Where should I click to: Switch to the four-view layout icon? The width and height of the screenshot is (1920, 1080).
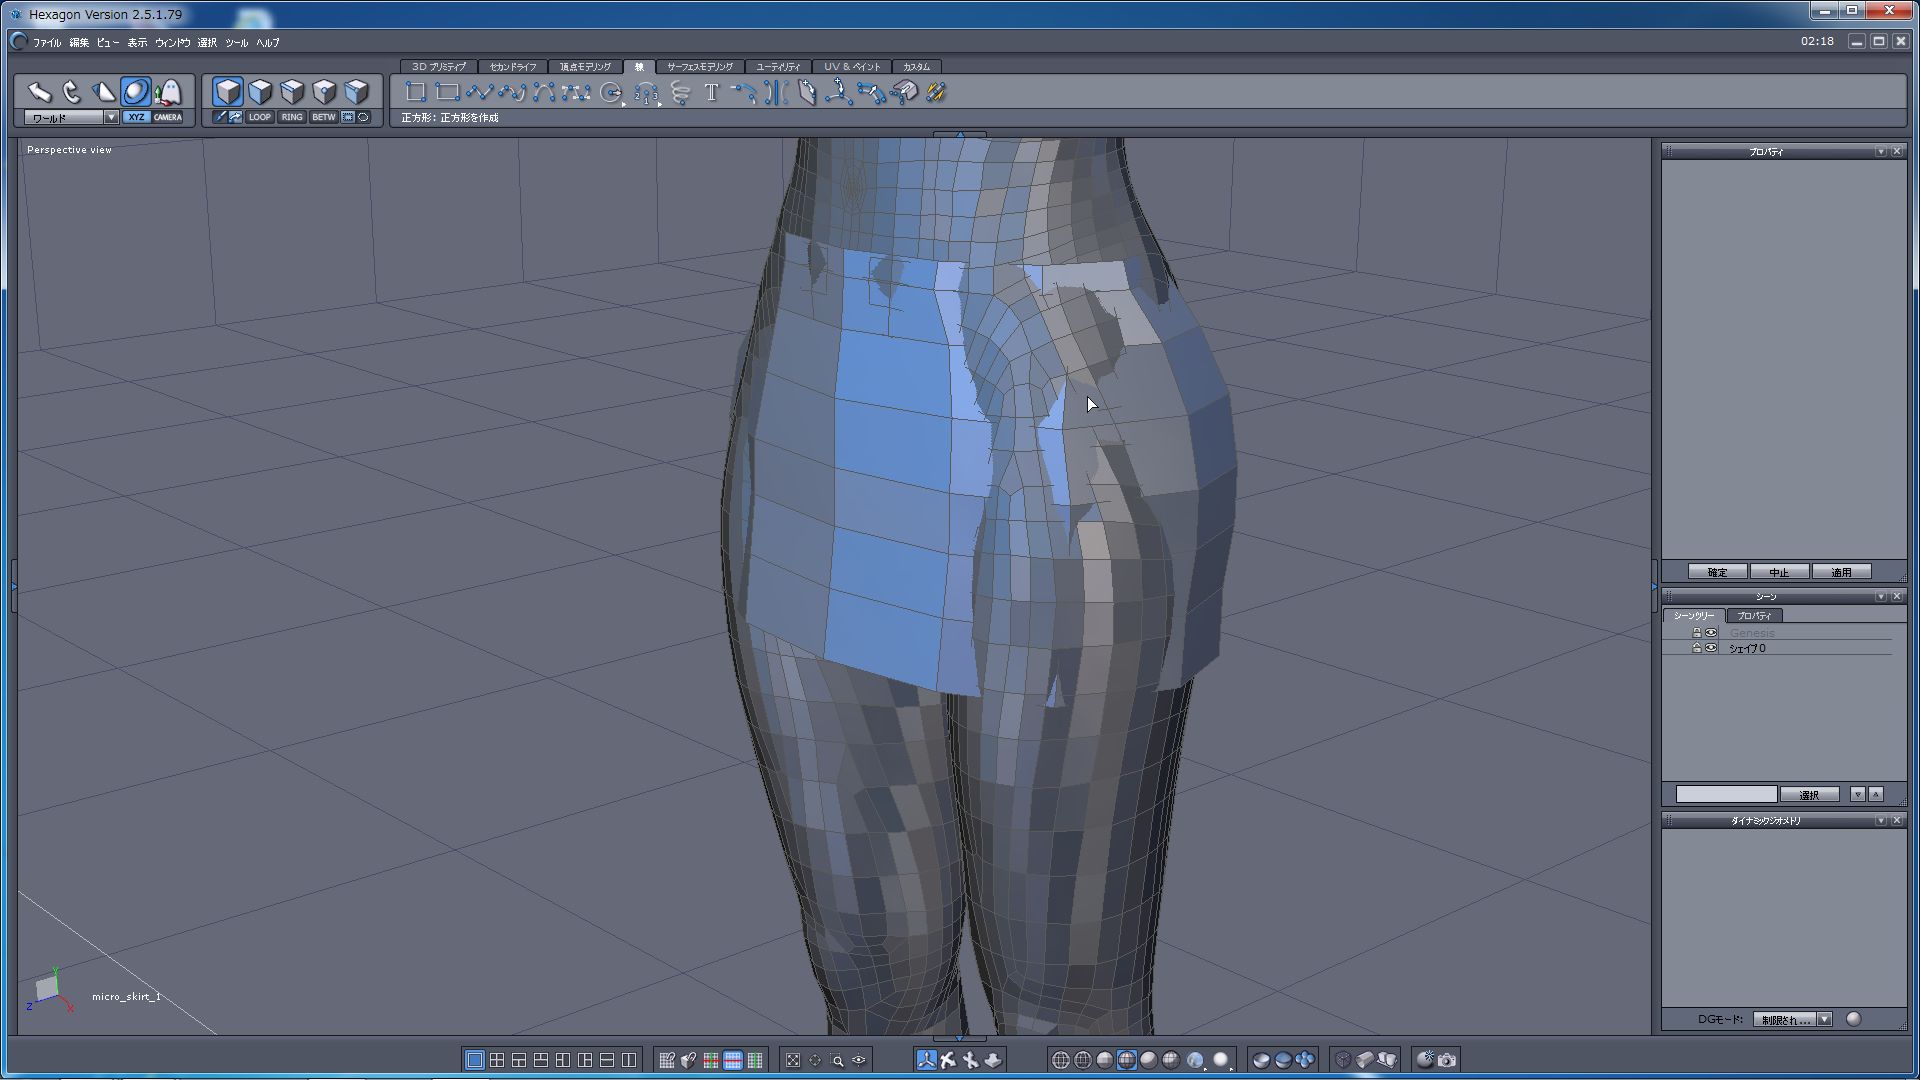coord(497,1060)
